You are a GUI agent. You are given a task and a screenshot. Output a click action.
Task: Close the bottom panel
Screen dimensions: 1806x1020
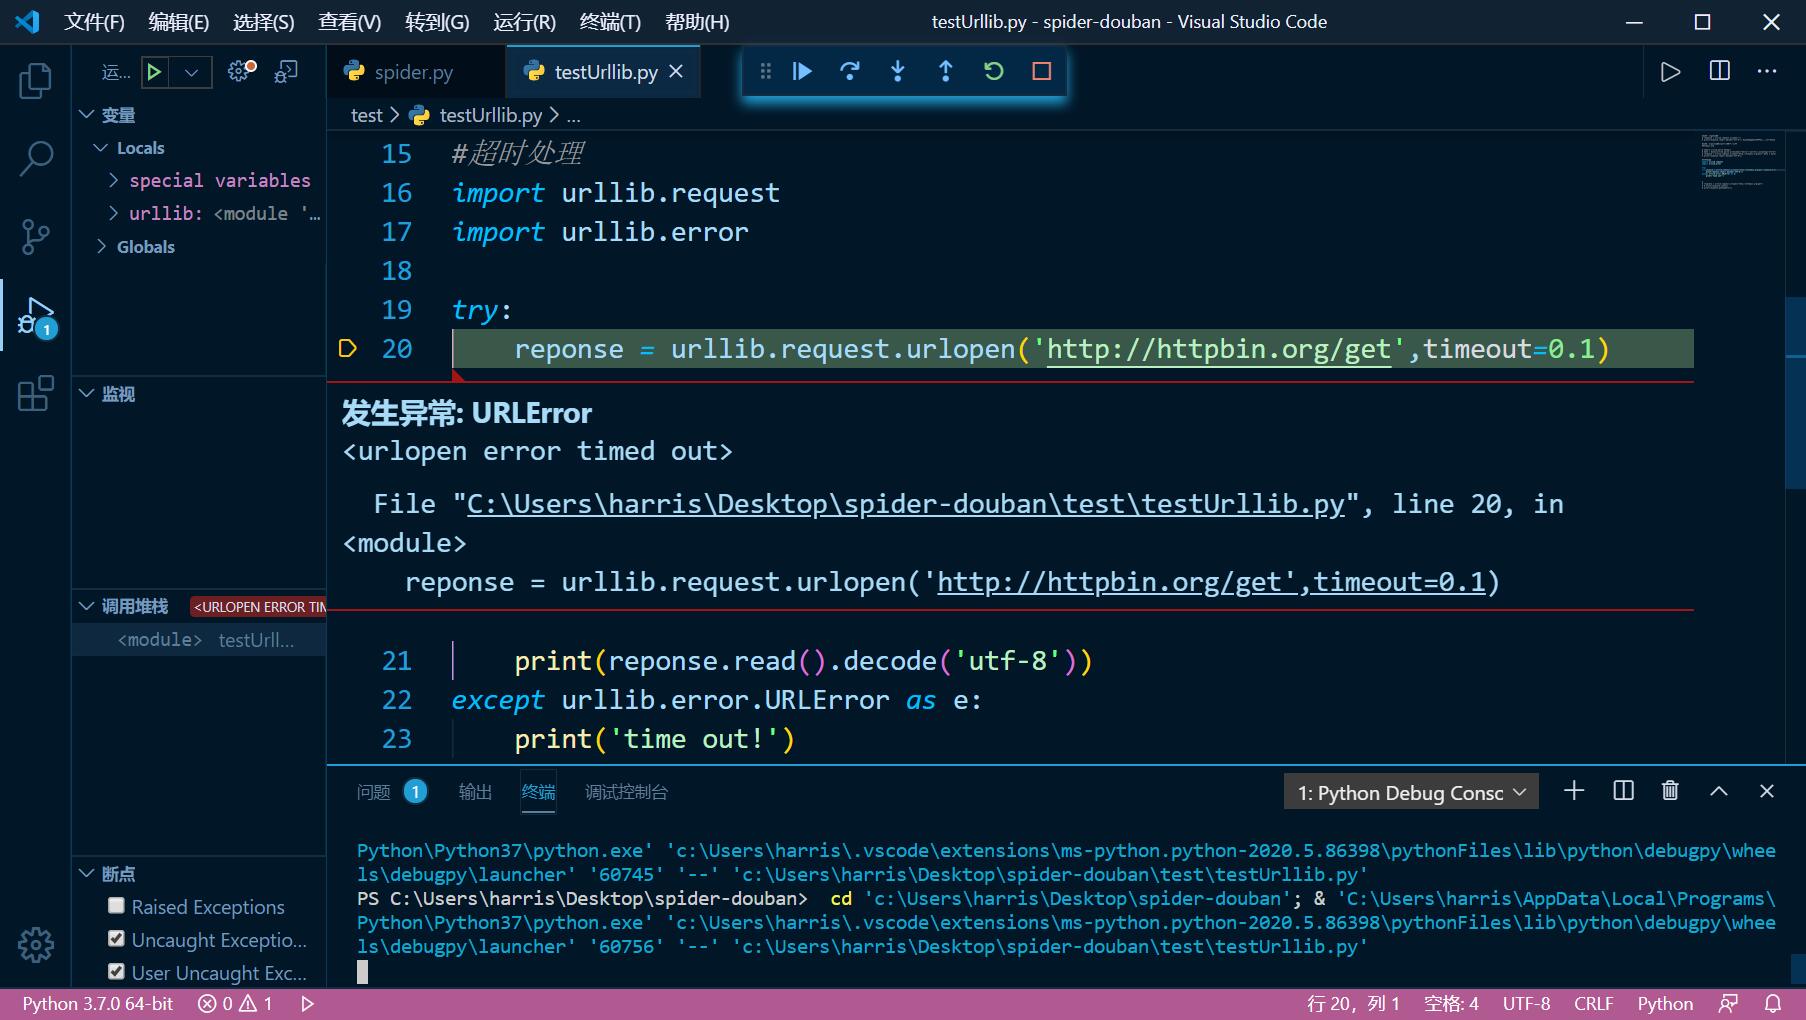(1767, 791)
